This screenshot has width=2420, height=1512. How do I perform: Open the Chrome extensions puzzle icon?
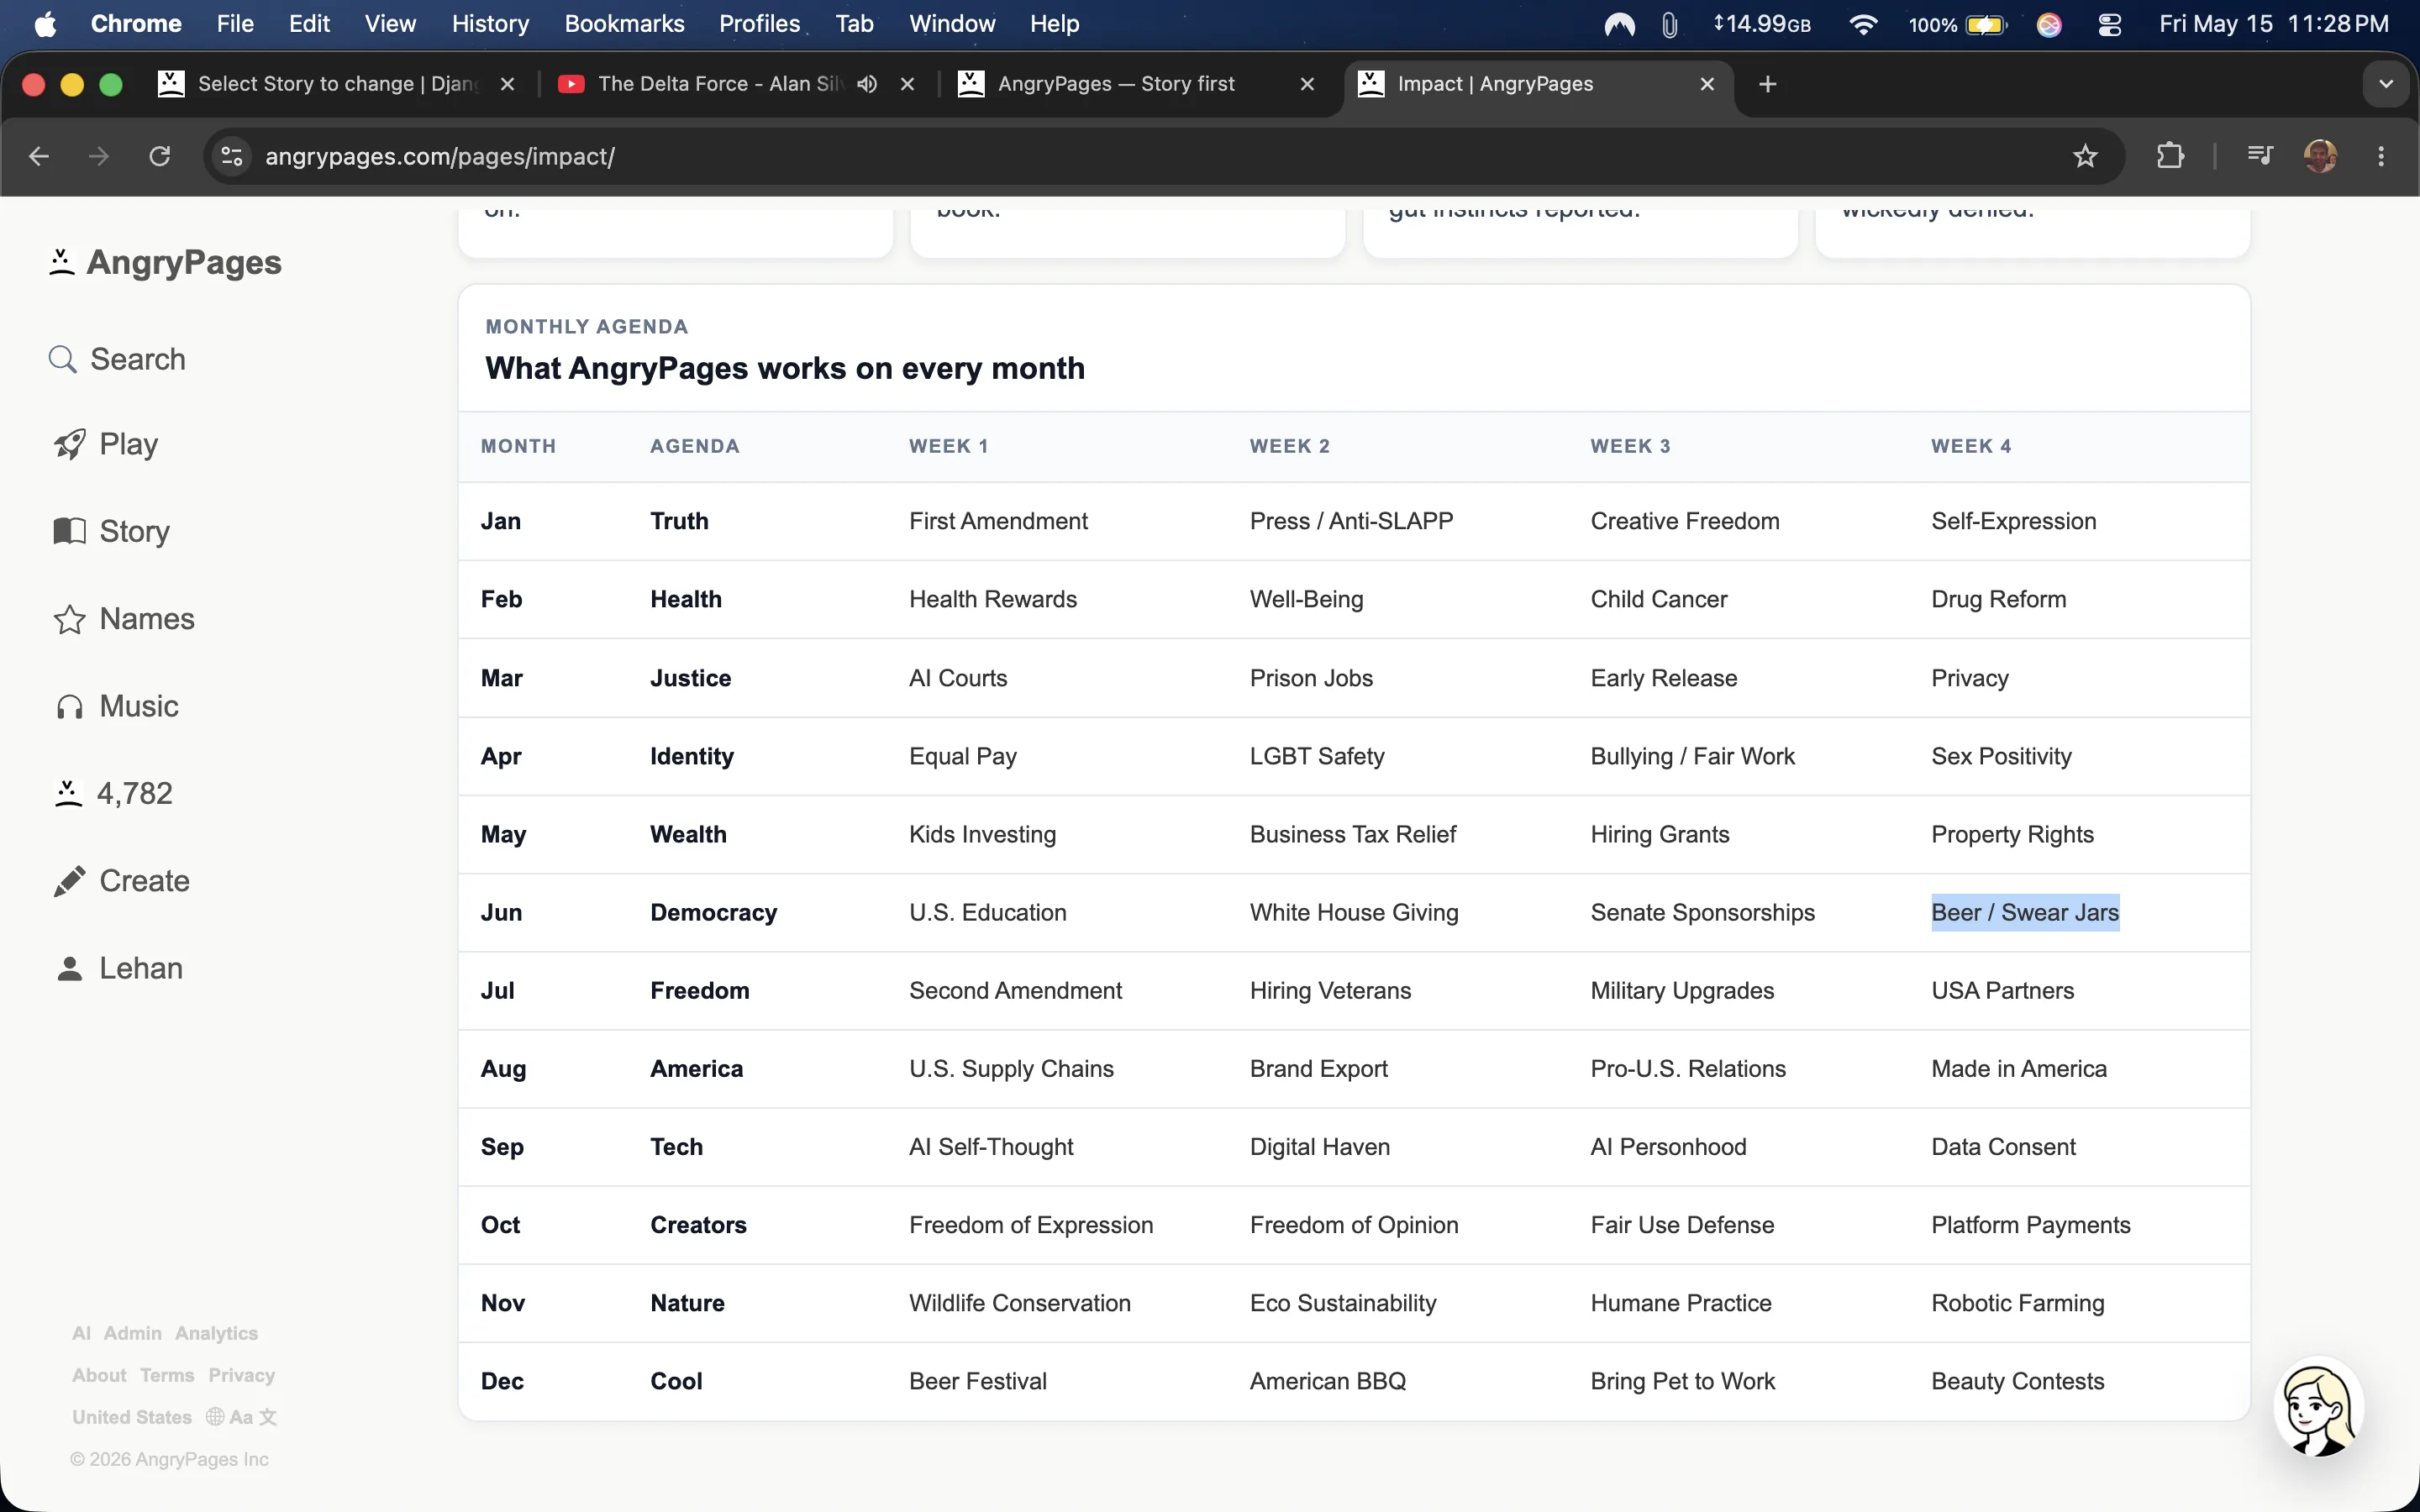tap(2170, 156)
